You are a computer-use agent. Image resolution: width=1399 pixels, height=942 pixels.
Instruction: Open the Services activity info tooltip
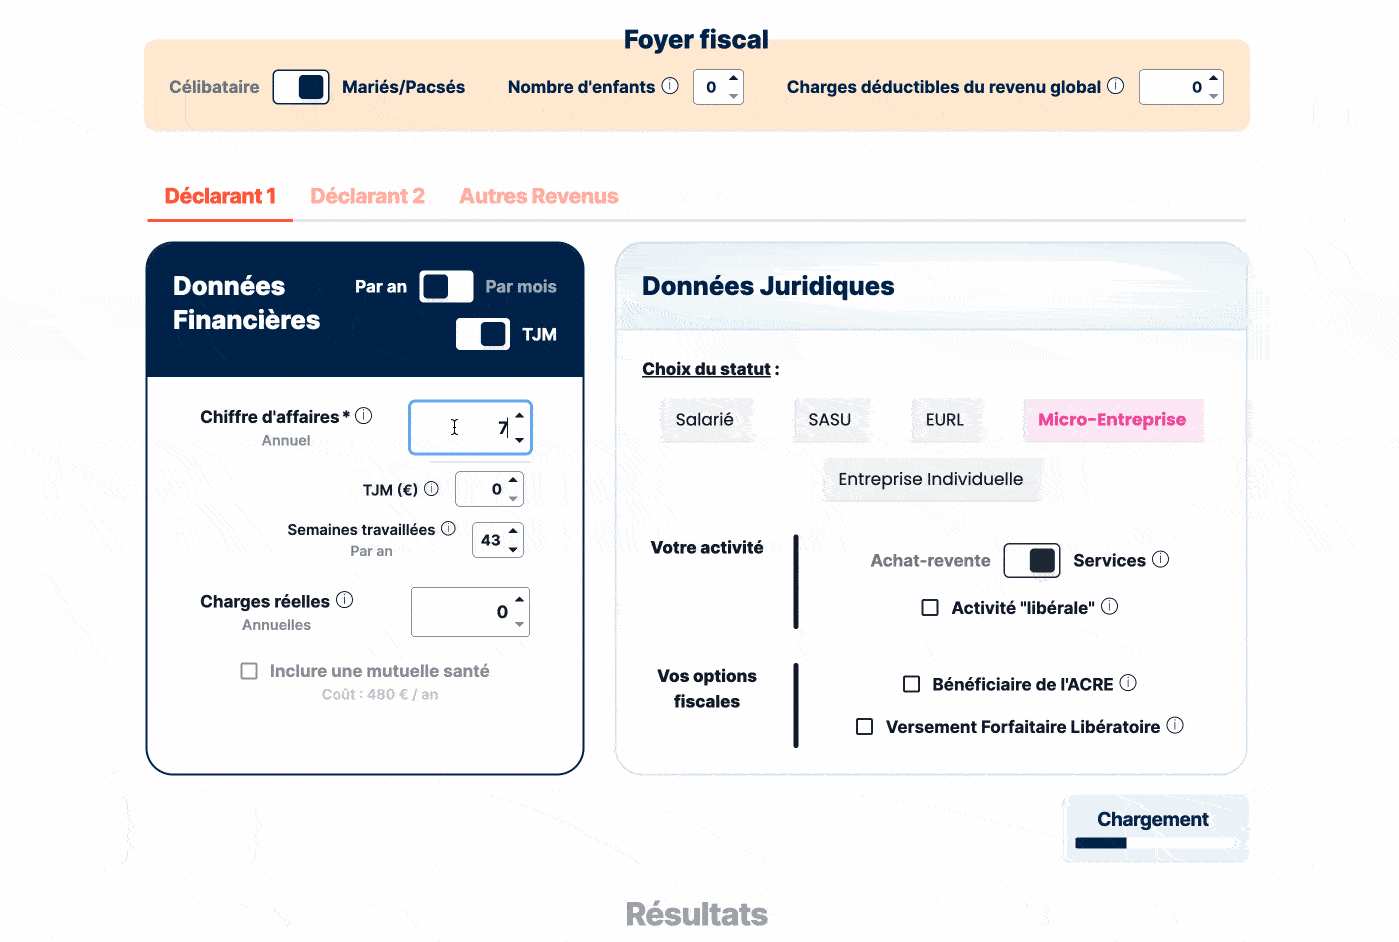click(1162, 560)
